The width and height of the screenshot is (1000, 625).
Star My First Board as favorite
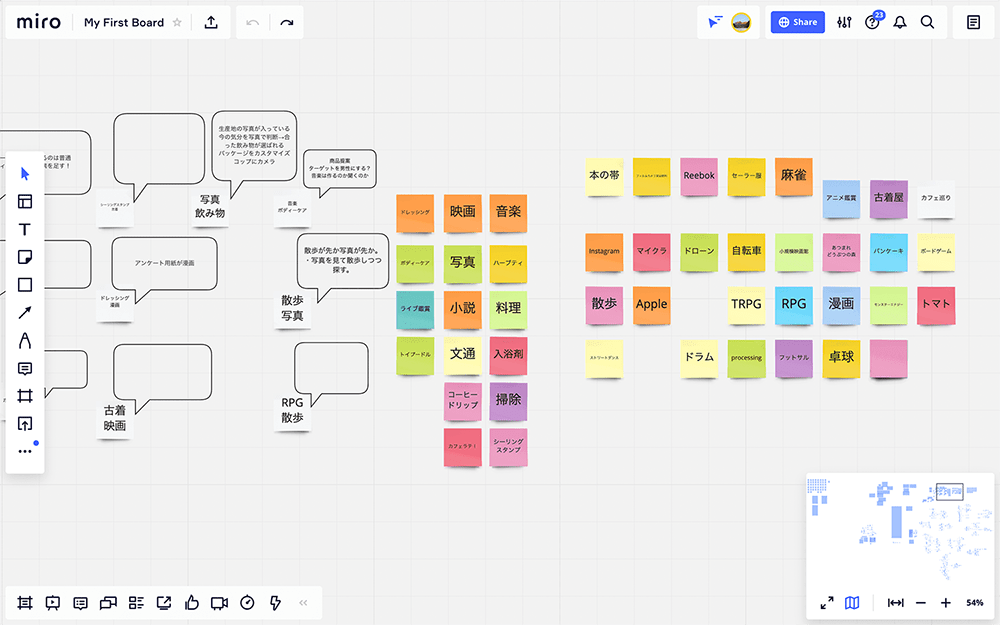(x=177, y=22)
